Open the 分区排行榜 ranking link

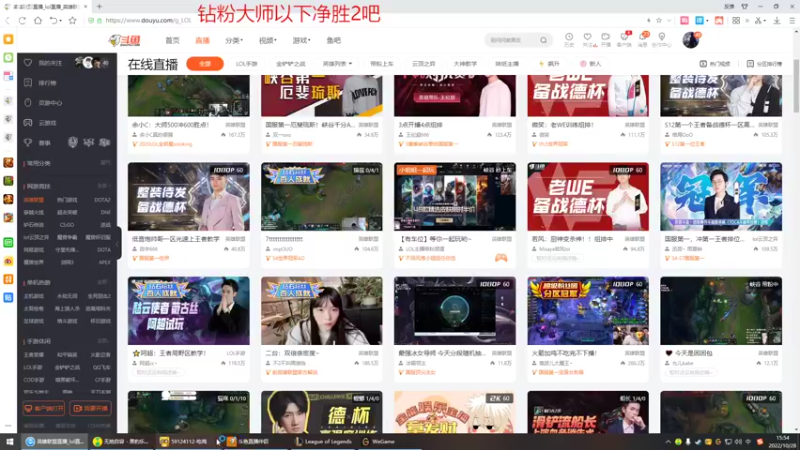[764, 64]
